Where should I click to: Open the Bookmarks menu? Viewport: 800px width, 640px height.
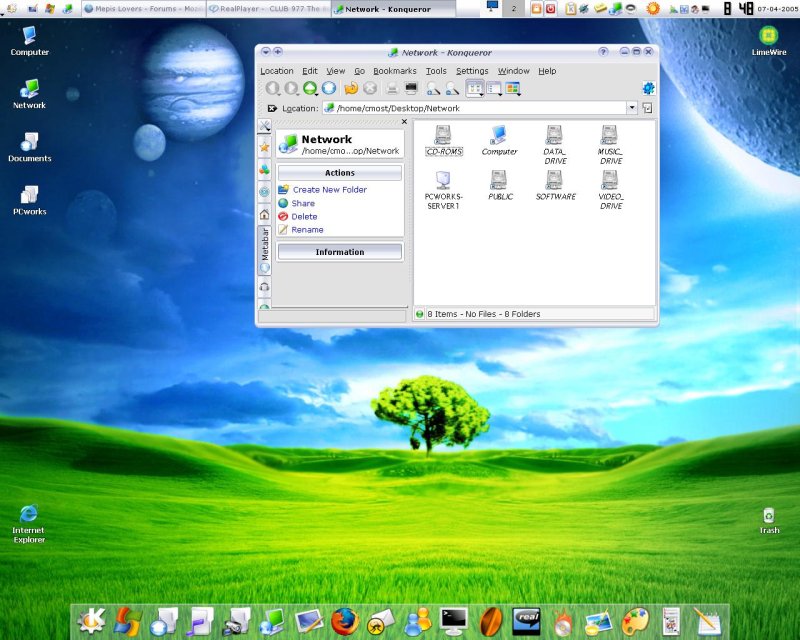[394, 71]
